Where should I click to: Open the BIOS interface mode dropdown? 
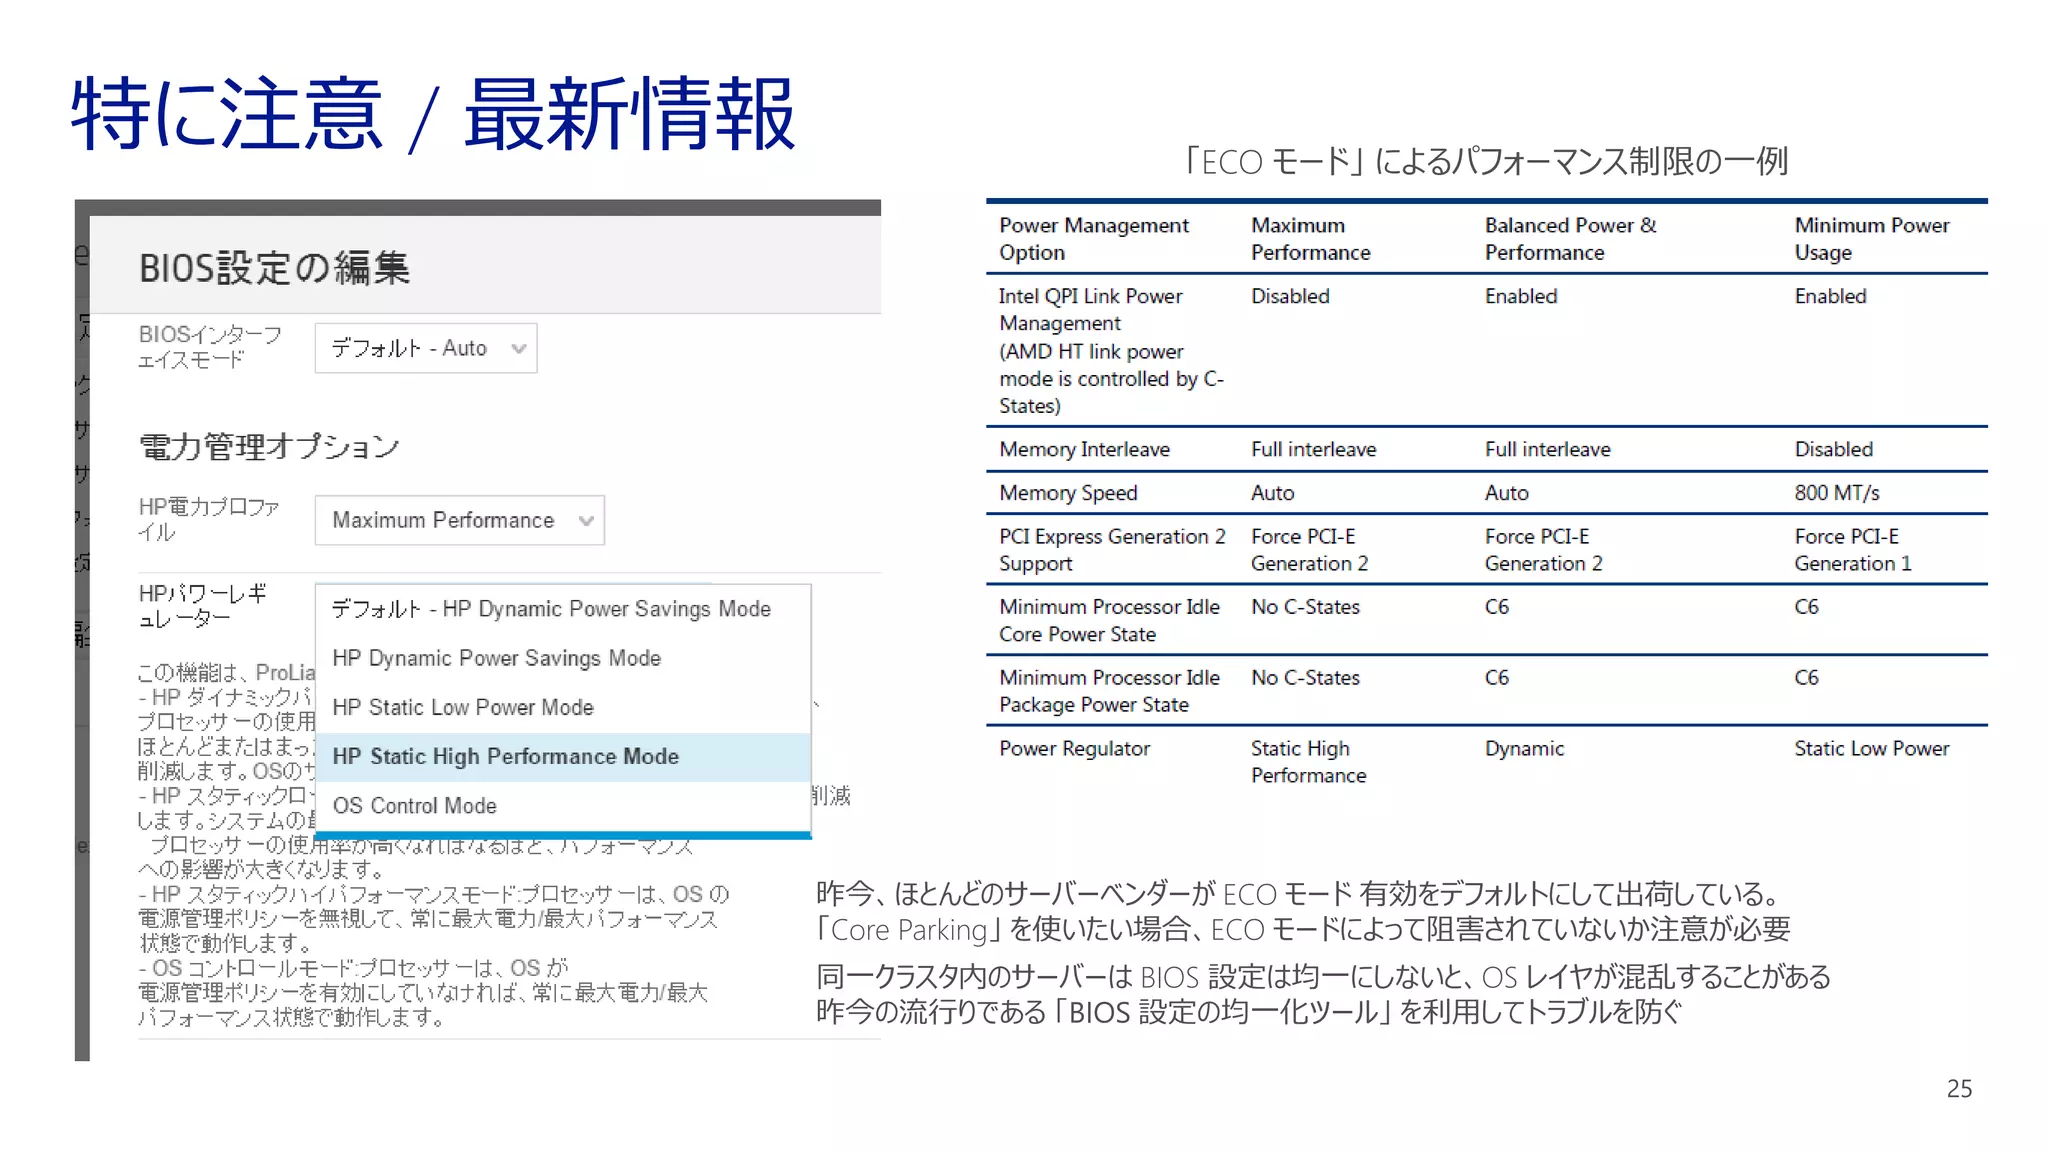(x=424, y=348)
